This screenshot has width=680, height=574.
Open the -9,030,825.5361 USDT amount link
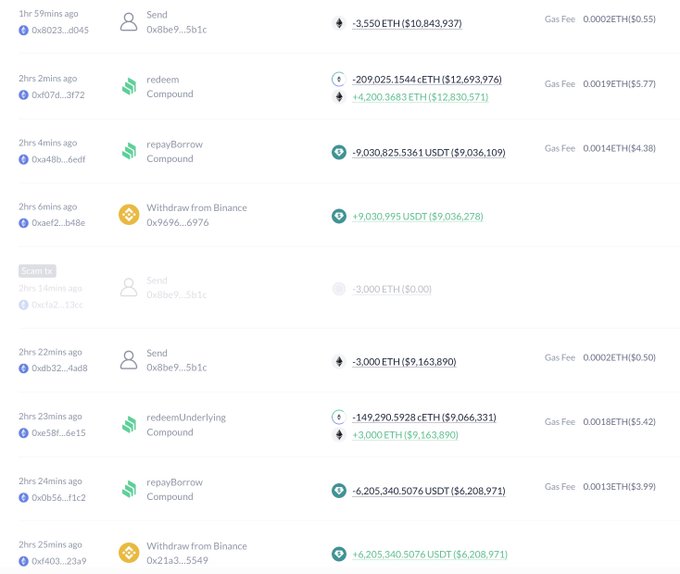428,153
